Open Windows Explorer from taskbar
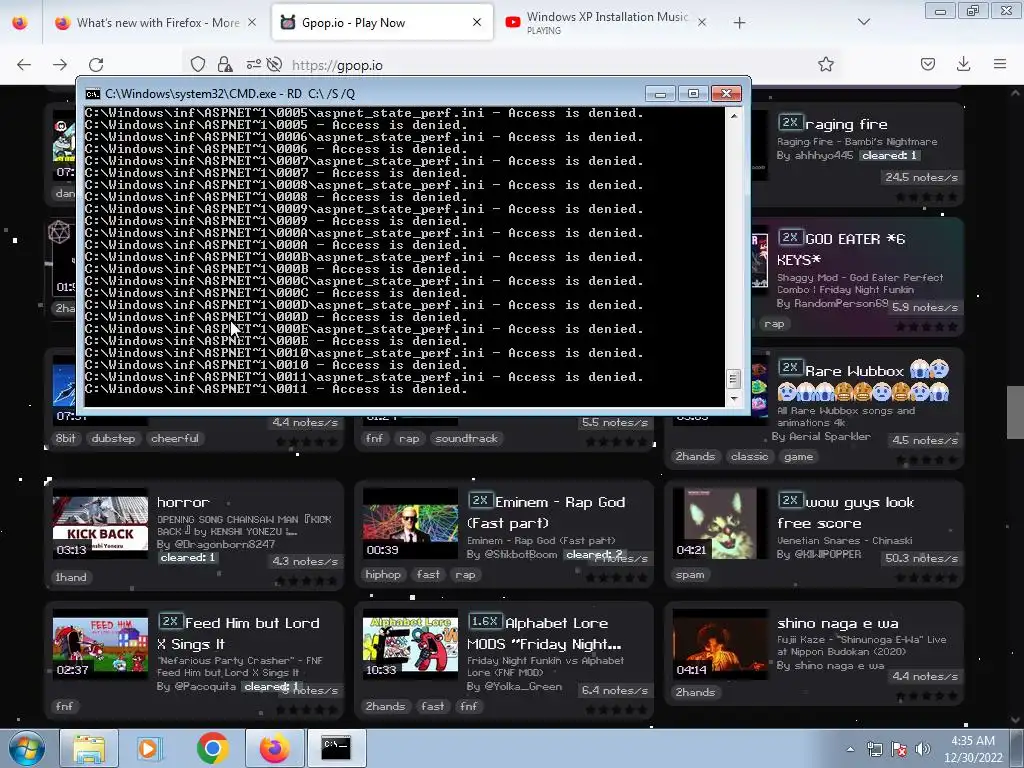 (x=89, y=748)
